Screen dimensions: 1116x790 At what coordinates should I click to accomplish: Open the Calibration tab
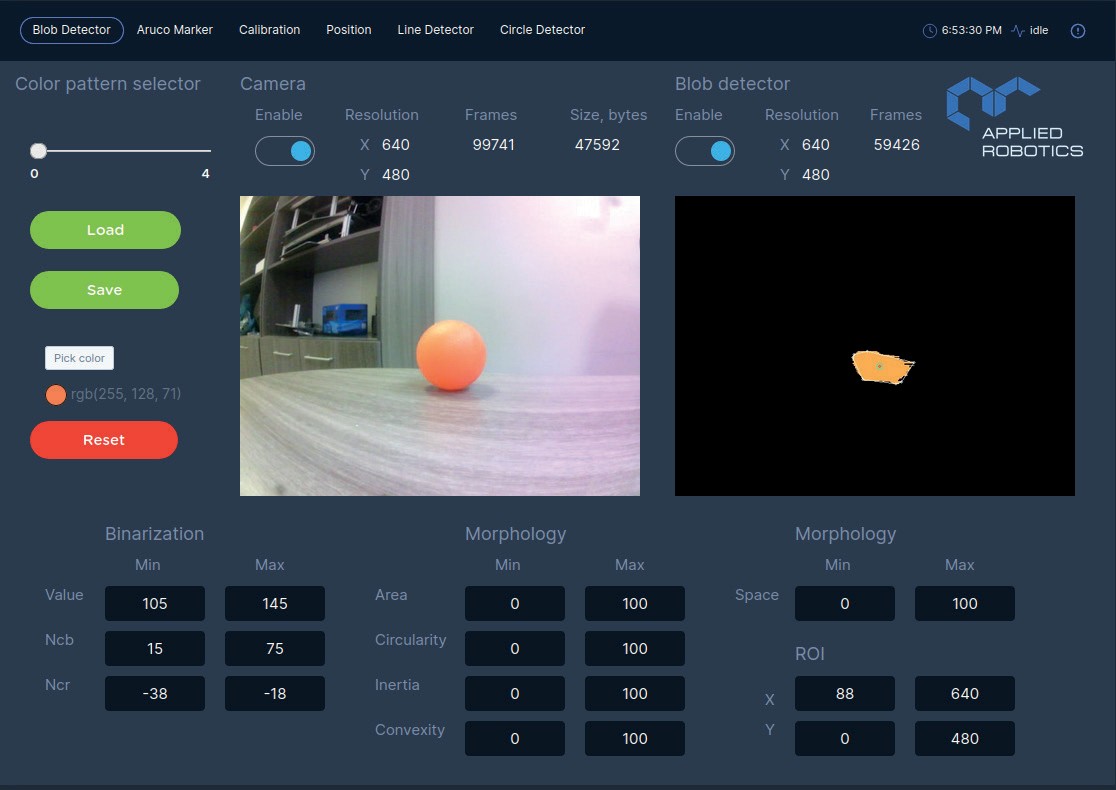coord(269,30)
